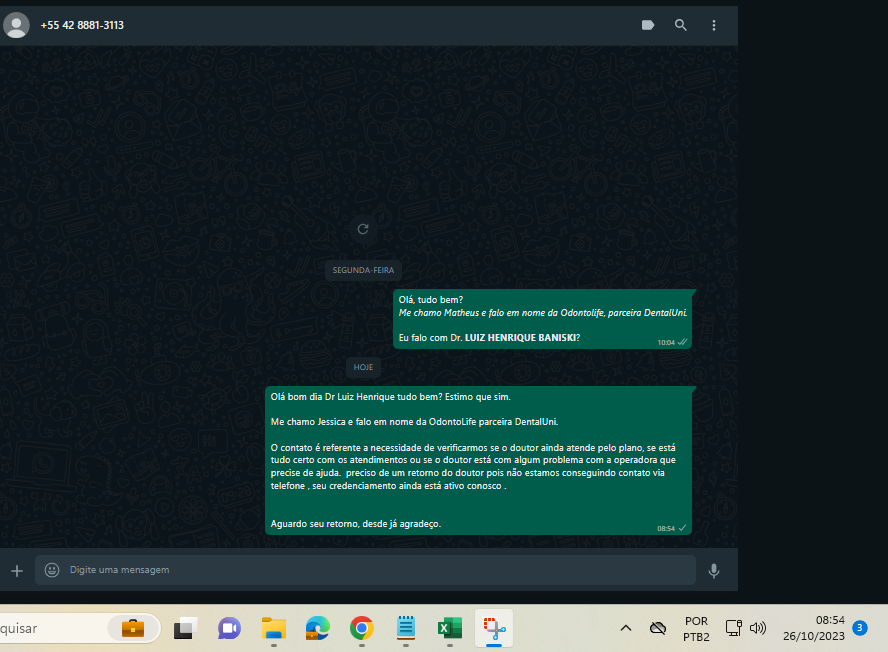Screen dimensions: 888x652
Task: Switch POR PTB2 keyboard input language
Action: 696,628
